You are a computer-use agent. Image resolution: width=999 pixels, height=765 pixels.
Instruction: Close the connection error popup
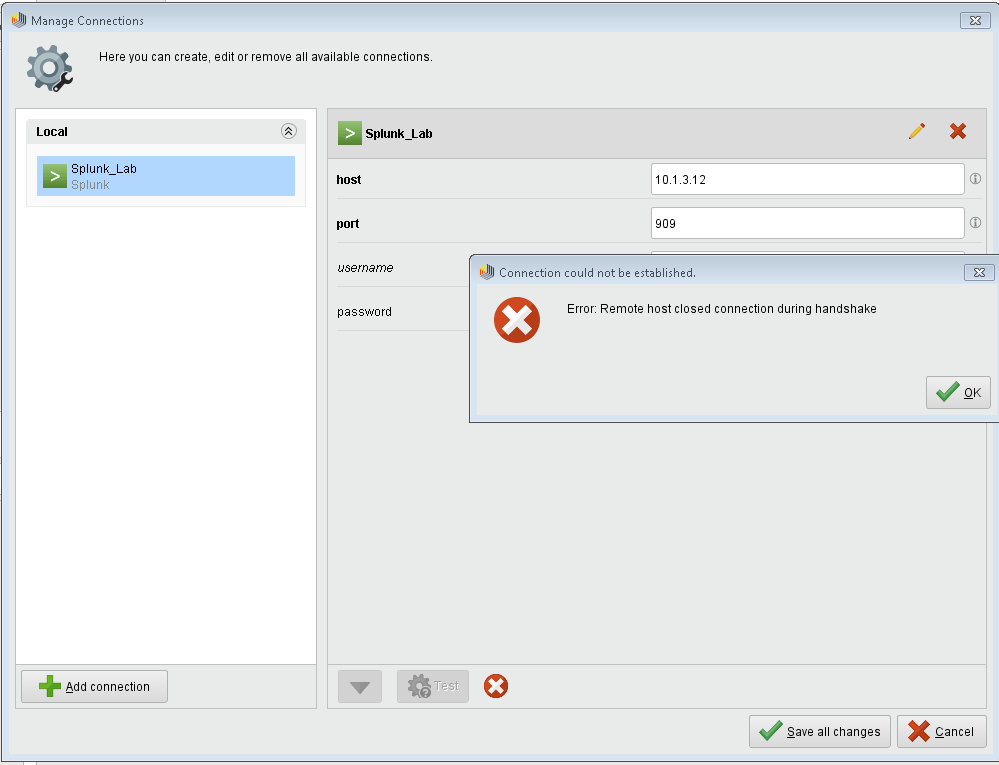coord(978,271)
